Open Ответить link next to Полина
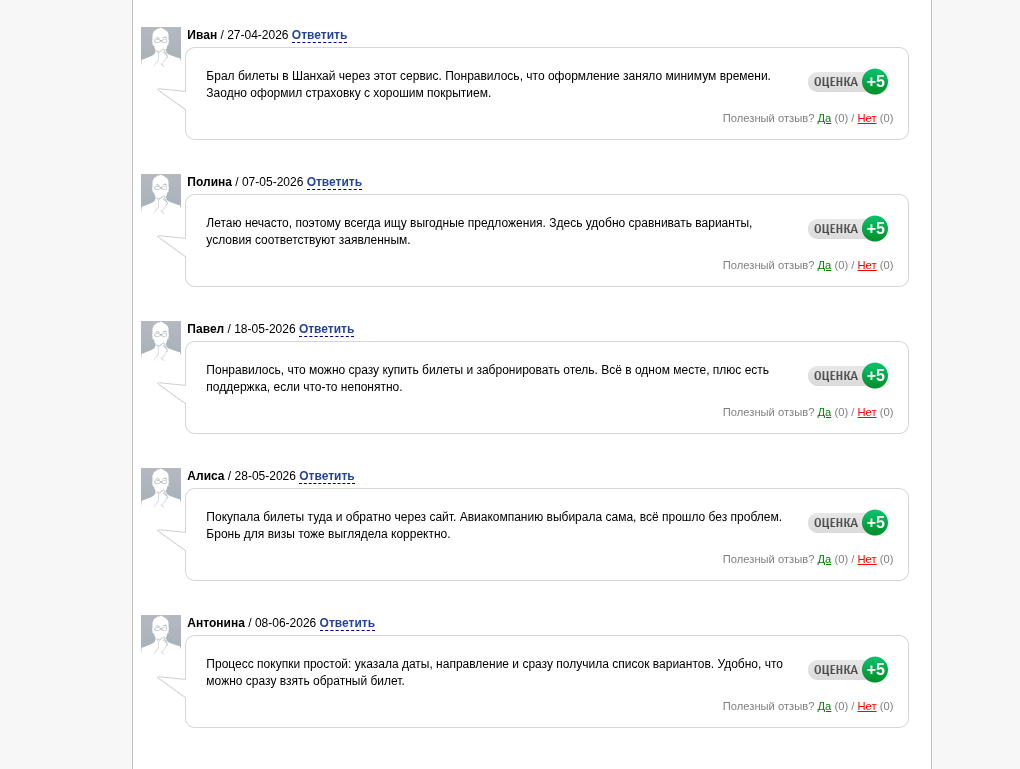Viewport: 1020px width, 769px height. tap(334, 182)
